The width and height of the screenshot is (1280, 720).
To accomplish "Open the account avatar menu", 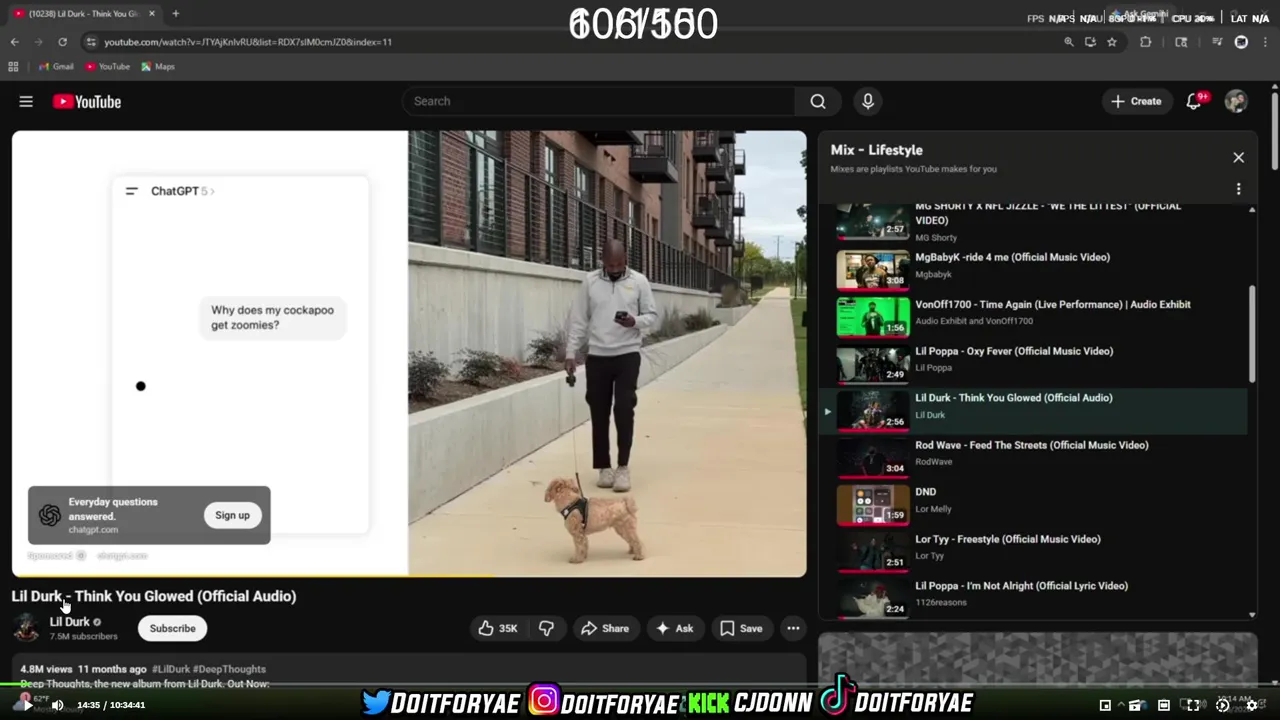I will 1236,101.
